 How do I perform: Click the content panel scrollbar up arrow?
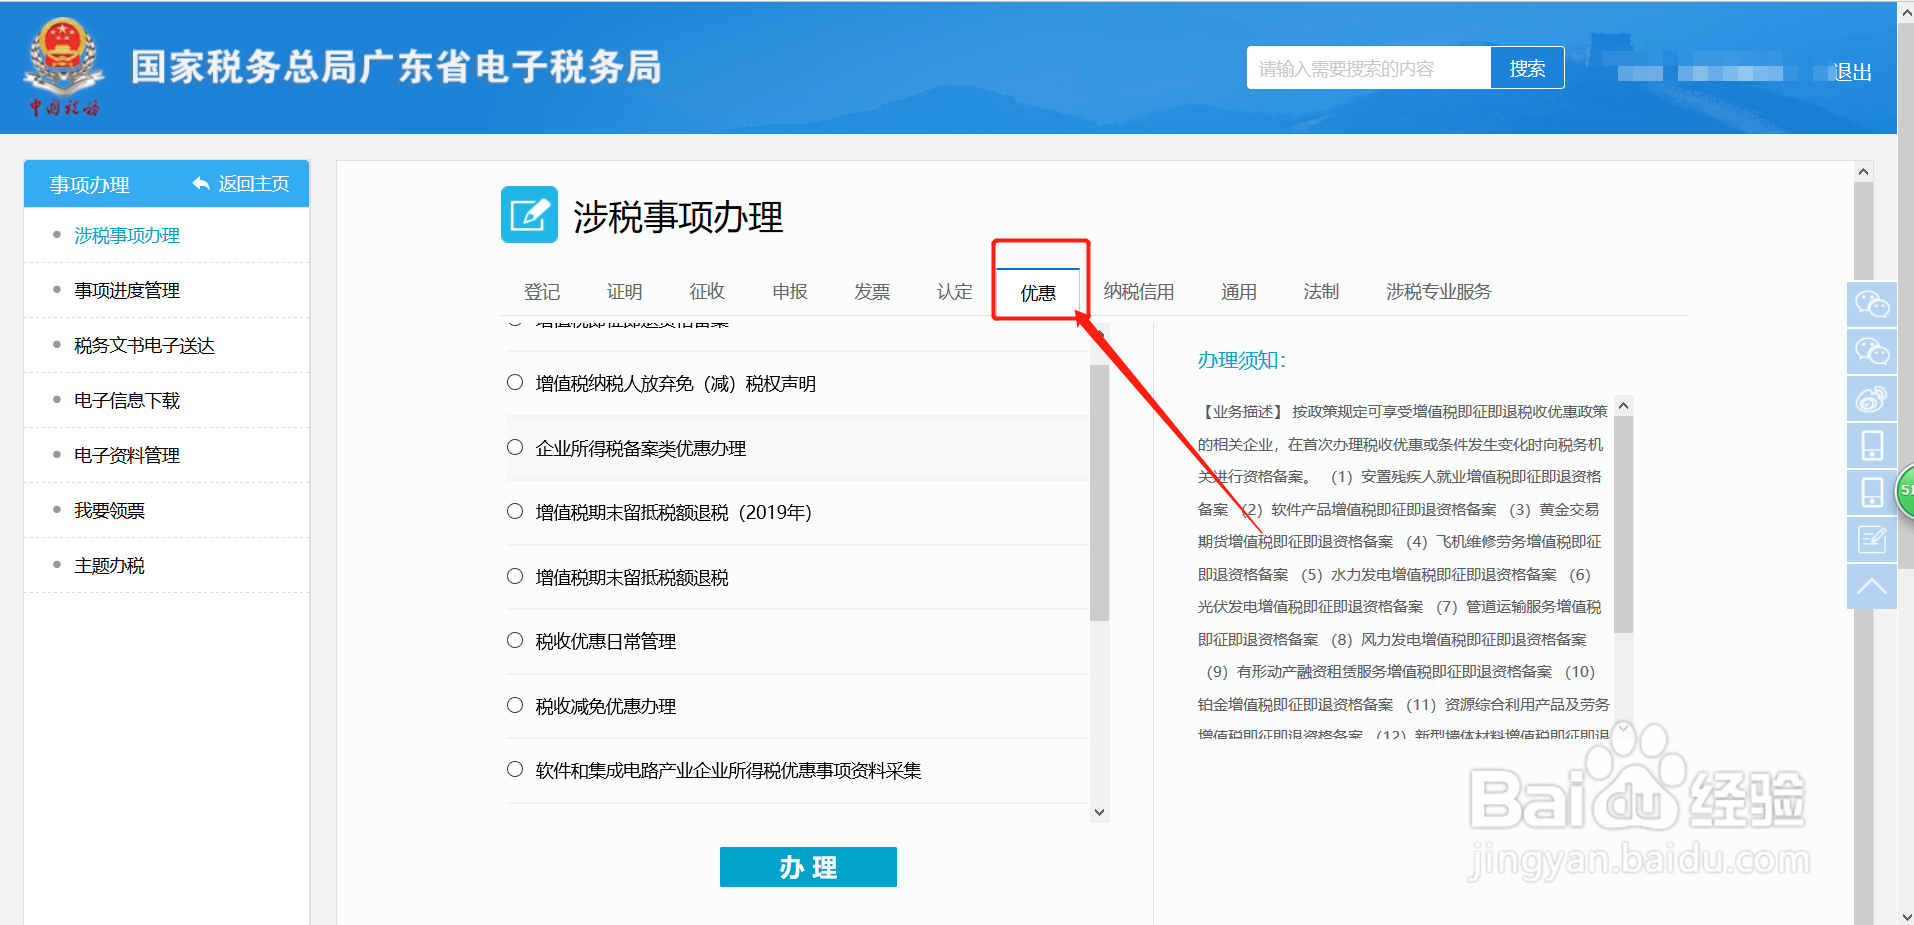(x=1863, y=171)
